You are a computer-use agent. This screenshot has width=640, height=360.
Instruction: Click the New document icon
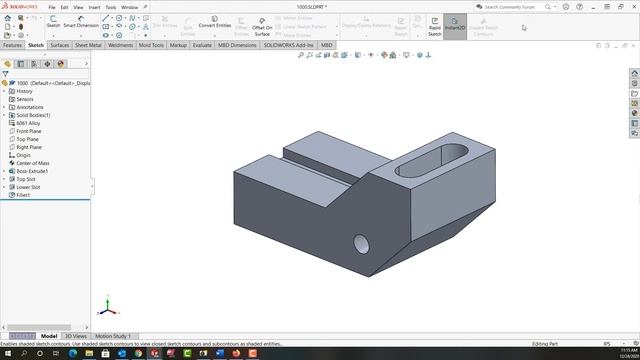coord(7,27)
